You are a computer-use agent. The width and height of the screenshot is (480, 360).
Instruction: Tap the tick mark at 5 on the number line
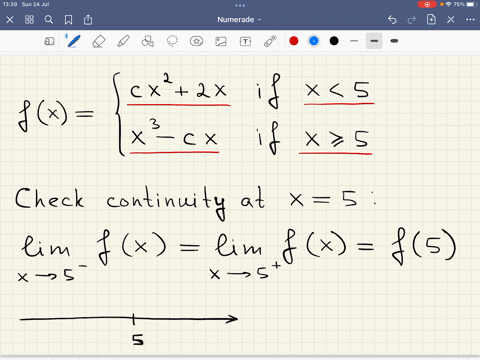point(133,319)
